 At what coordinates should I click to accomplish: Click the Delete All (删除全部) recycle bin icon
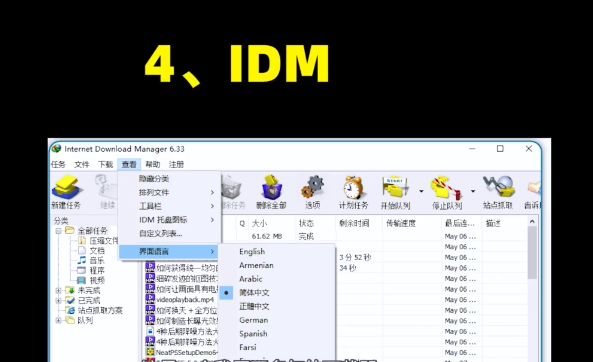click(x=271, y=187)
